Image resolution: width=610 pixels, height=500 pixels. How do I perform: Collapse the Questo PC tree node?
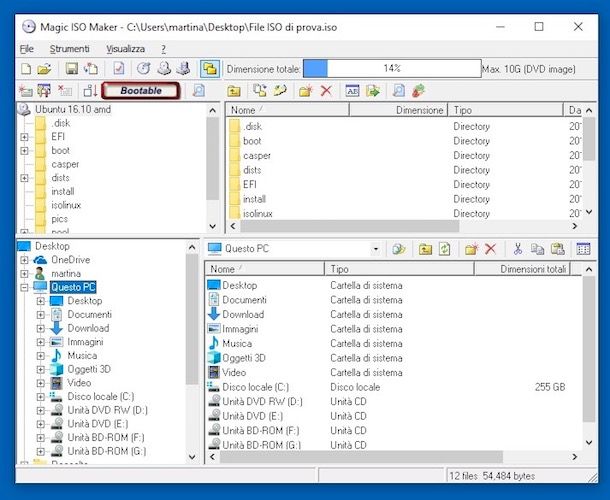point(25,288)
